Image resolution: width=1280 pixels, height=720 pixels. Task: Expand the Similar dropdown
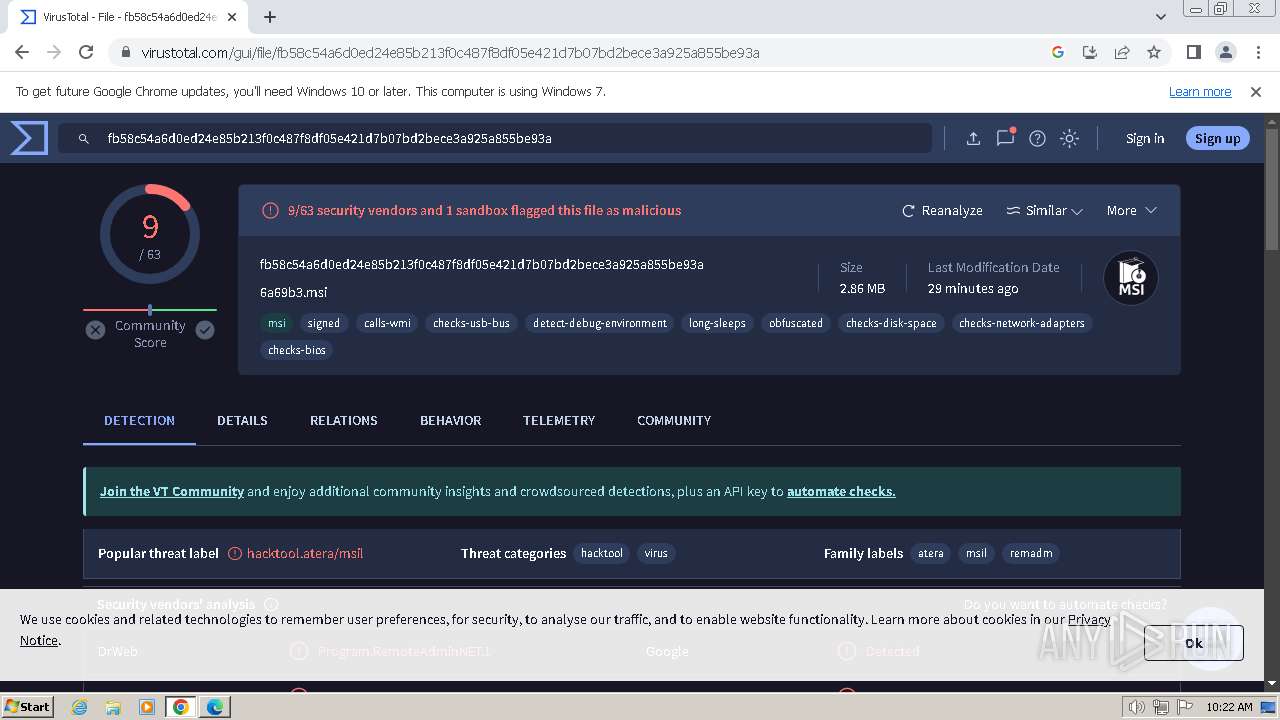1044,211
